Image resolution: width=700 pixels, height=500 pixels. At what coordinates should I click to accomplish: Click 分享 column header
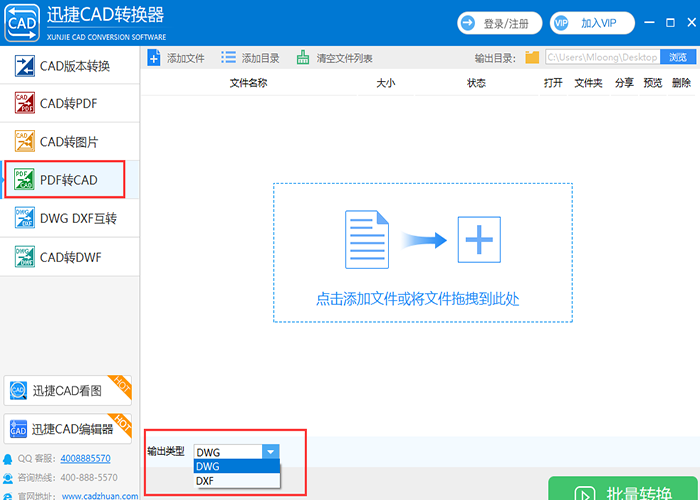(624, 83)
